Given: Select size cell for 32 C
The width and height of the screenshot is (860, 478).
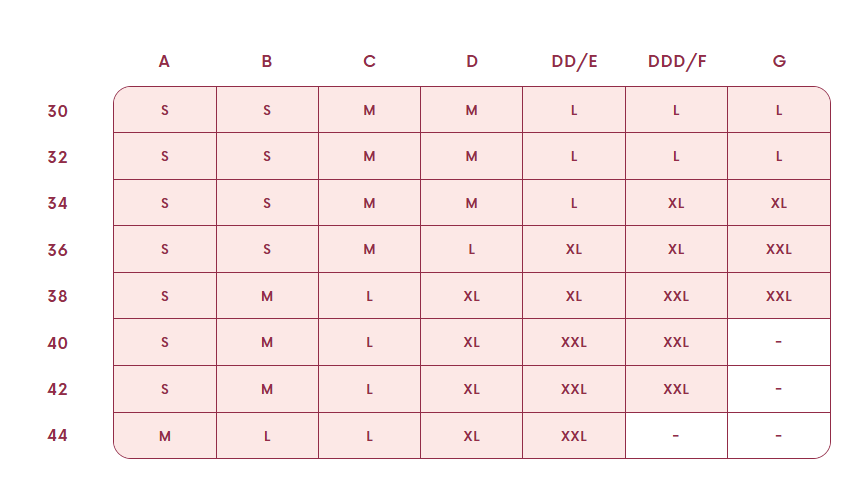Looking at the screenshot, I should pos(369,156).
